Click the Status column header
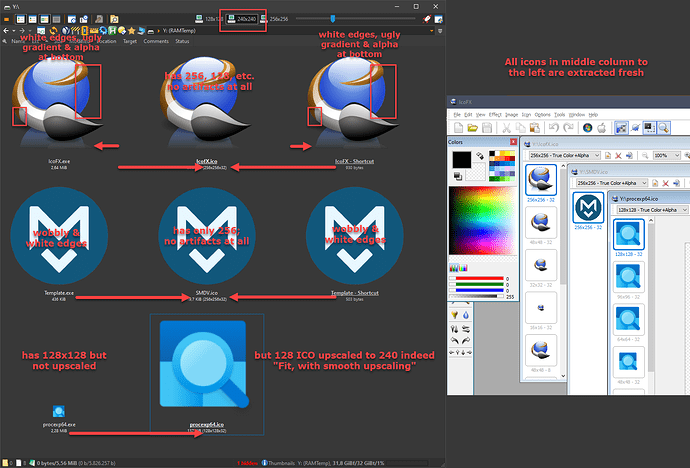The height and width of the screenshot is (468, 690). point(182,41)
